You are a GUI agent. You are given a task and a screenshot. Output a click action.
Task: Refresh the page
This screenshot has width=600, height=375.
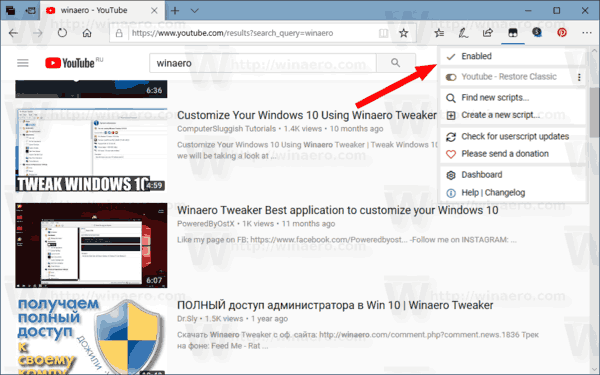pos(62,33)
